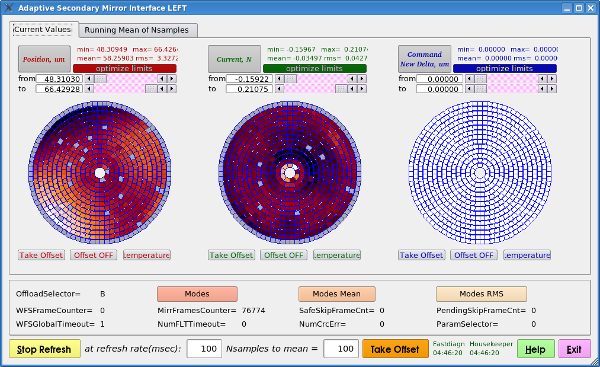Click right arrow of Current from scrollbar
This screenshot has height=367, width=600.
362,79
